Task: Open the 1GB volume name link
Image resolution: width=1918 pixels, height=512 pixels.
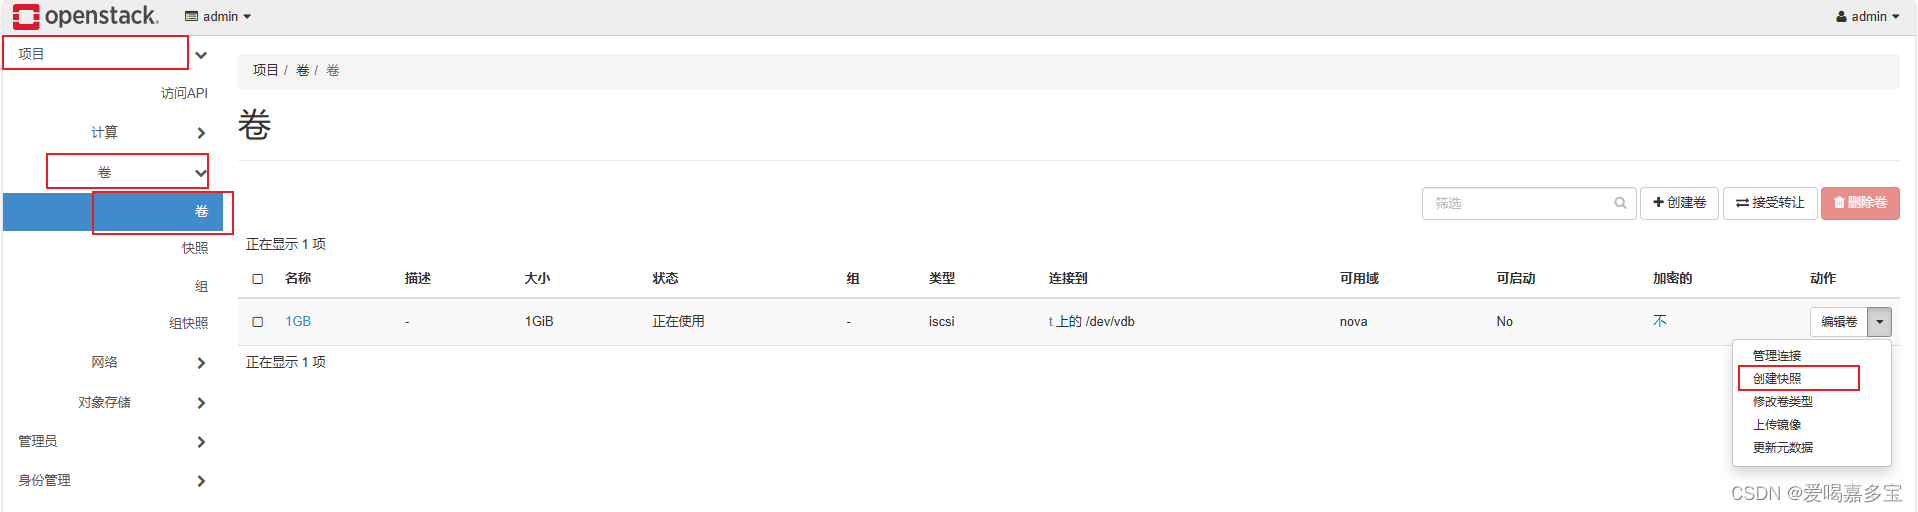Action: click(298, 321)
